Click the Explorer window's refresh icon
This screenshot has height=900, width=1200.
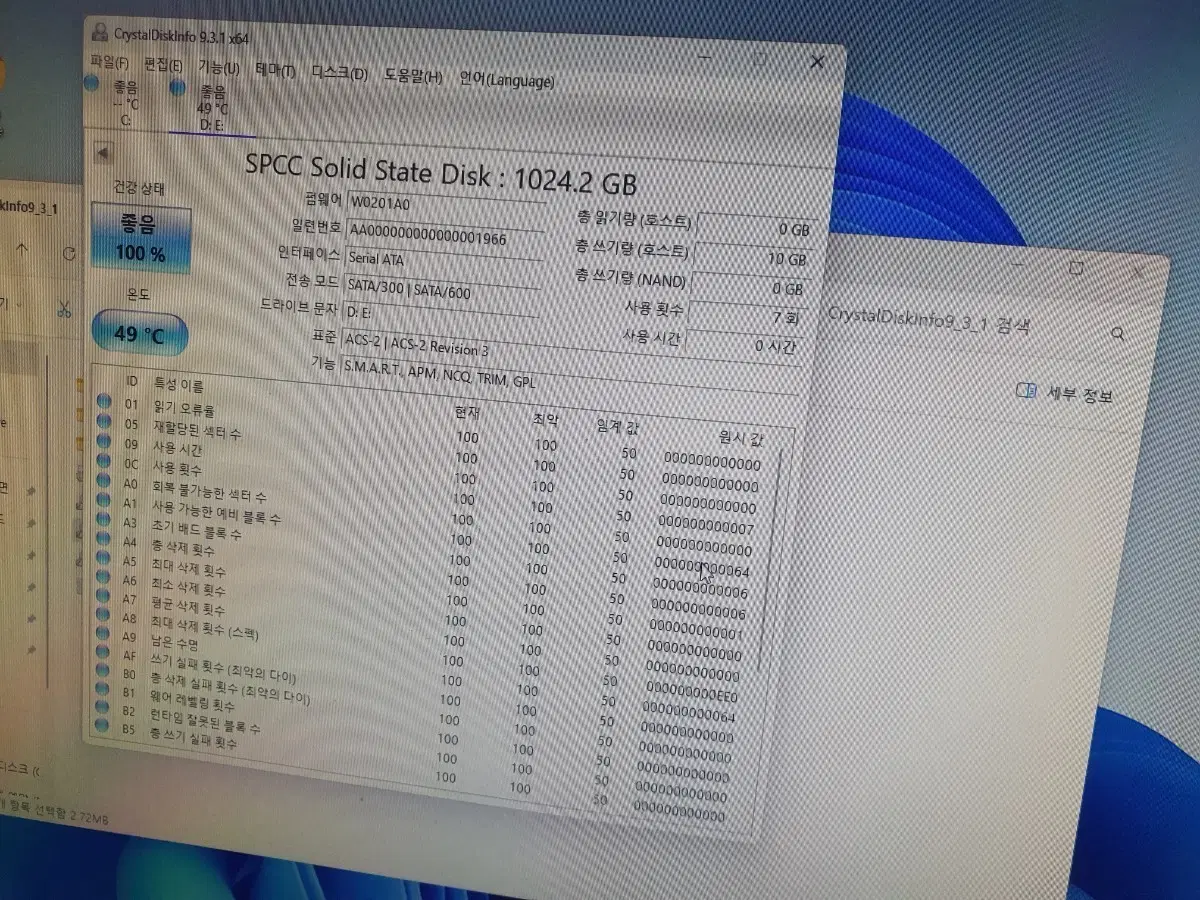(x=69, y=254)
